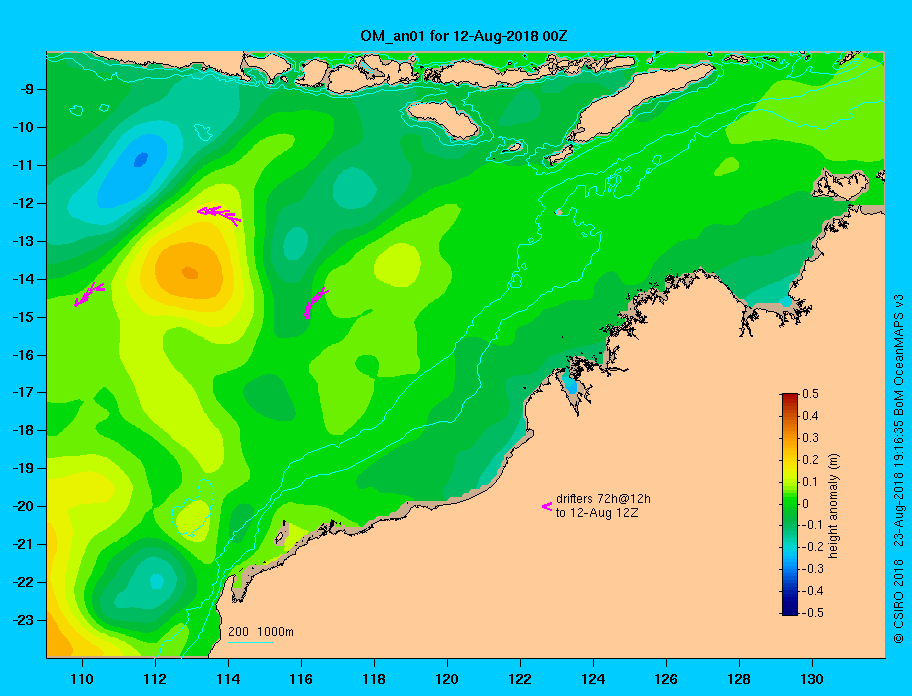Click the colorbar tick label positive 0.1
The width and height of the screenshot is (912, 696).
click(810, 481)
